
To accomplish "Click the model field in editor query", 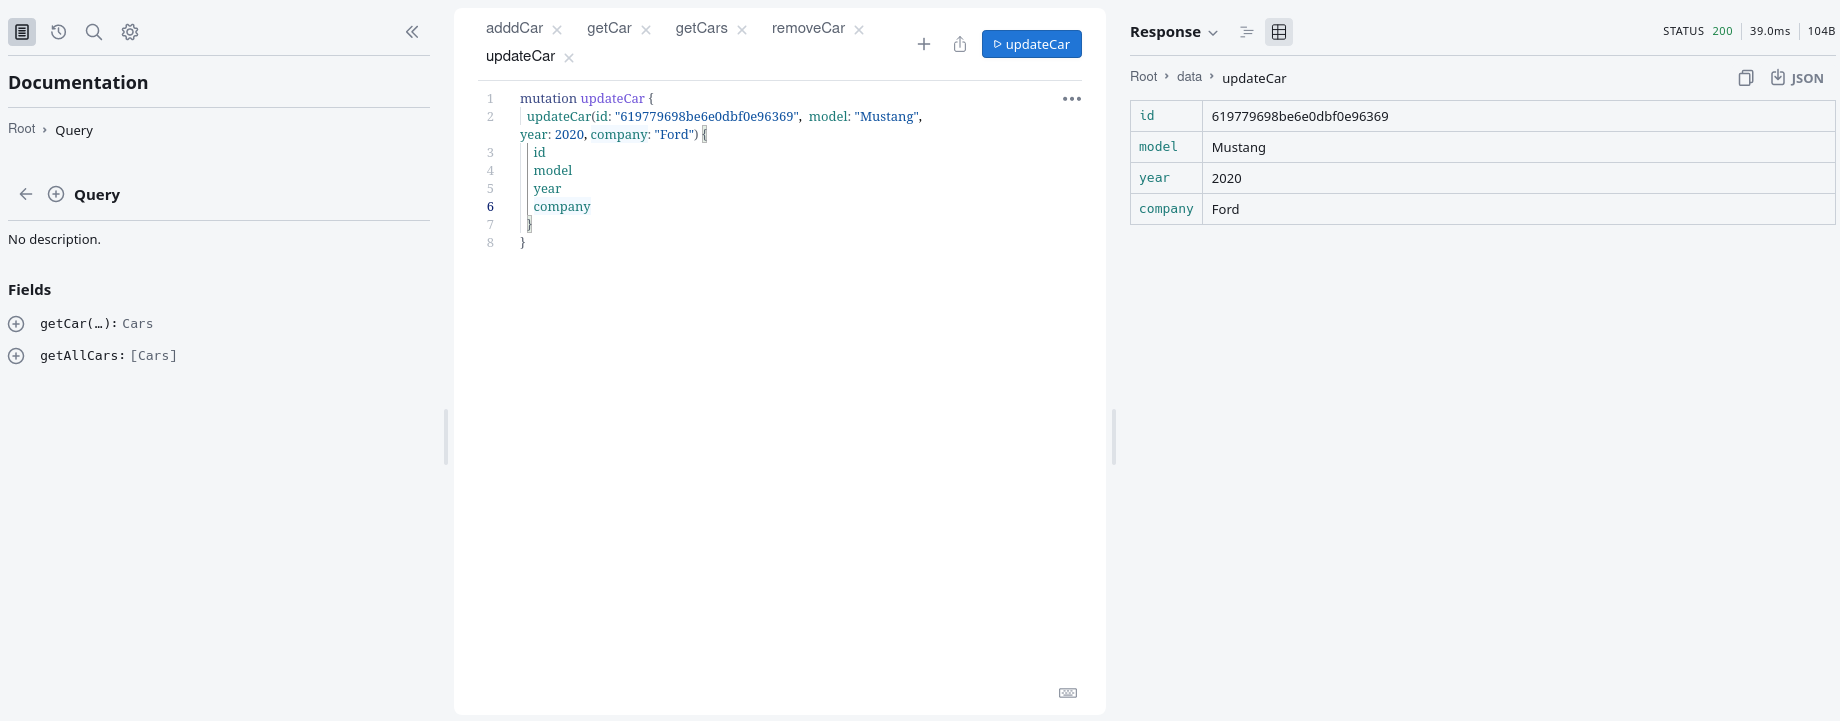I will coord(553,171).
